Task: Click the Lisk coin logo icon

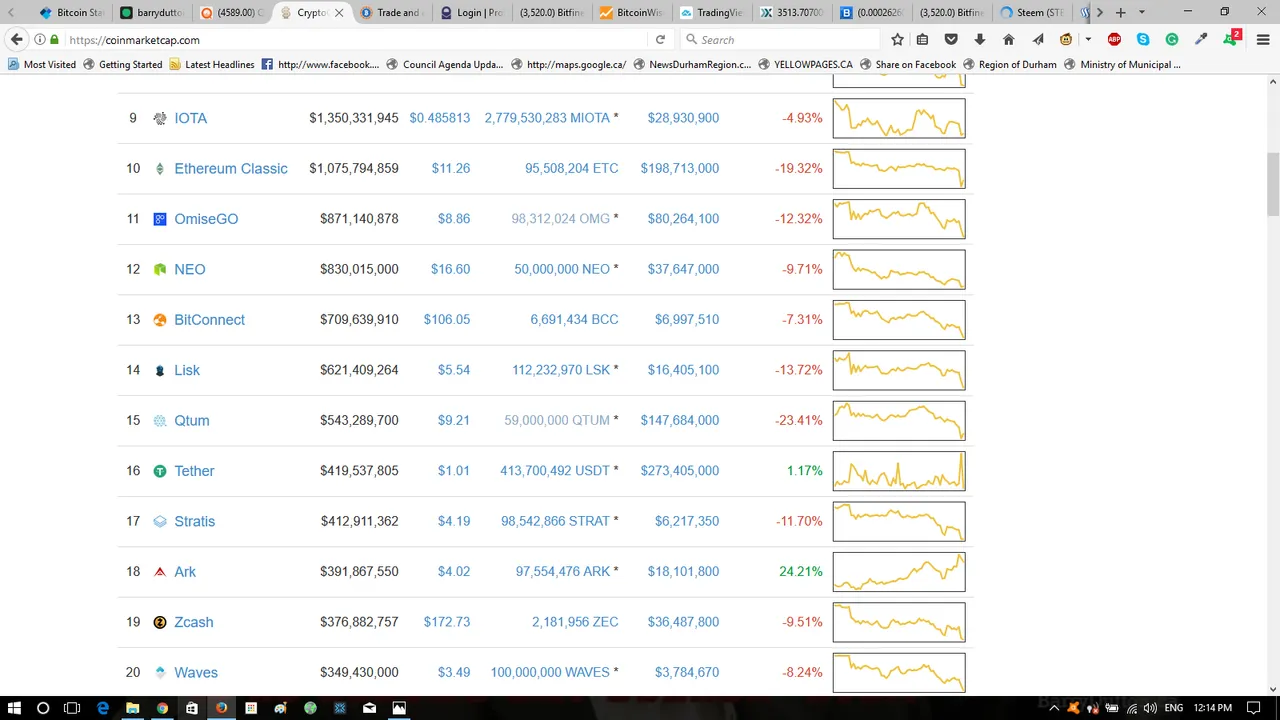Action: (x=159, y=370)
